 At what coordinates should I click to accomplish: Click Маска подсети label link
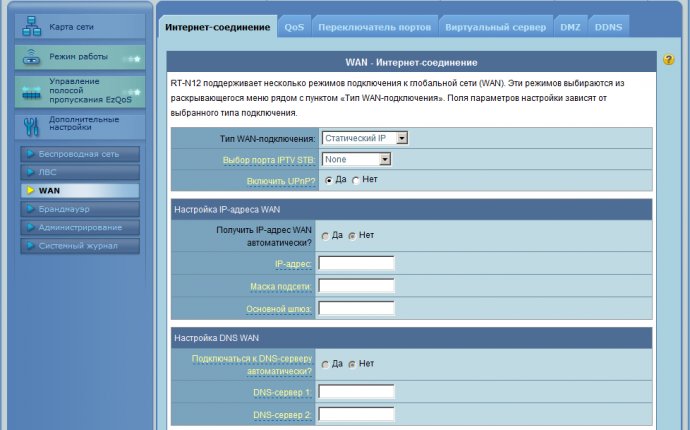(x=281, y=287)
